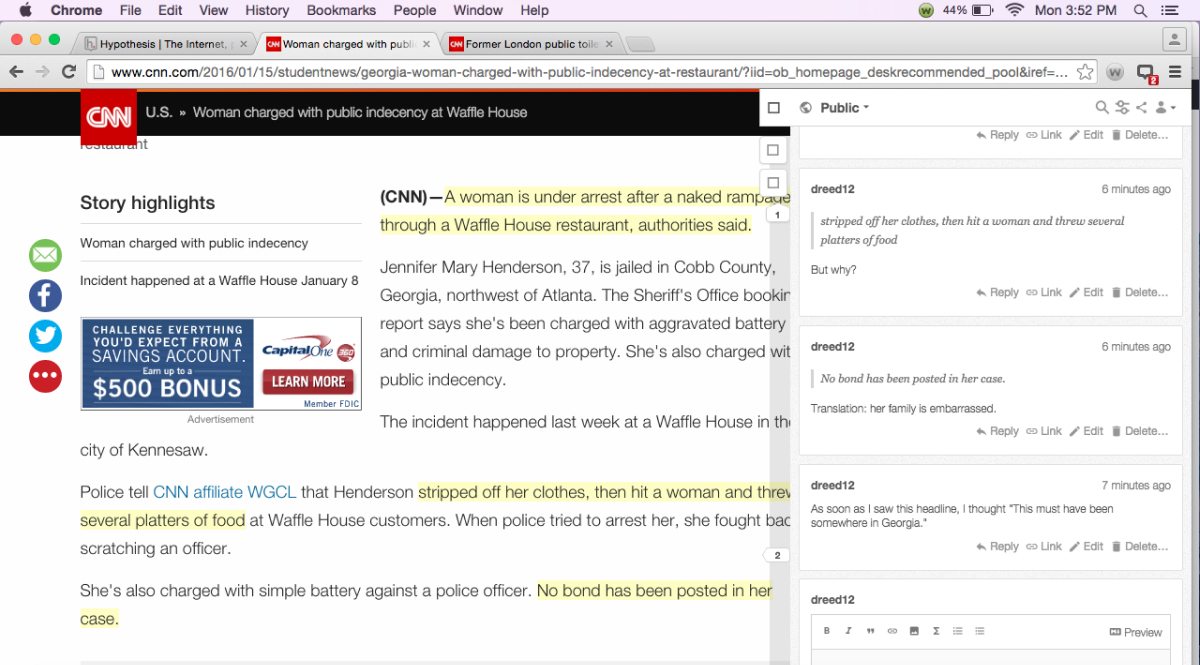
Task: Open the user account dropdown in sidebar
Action: pos(1165,108)
